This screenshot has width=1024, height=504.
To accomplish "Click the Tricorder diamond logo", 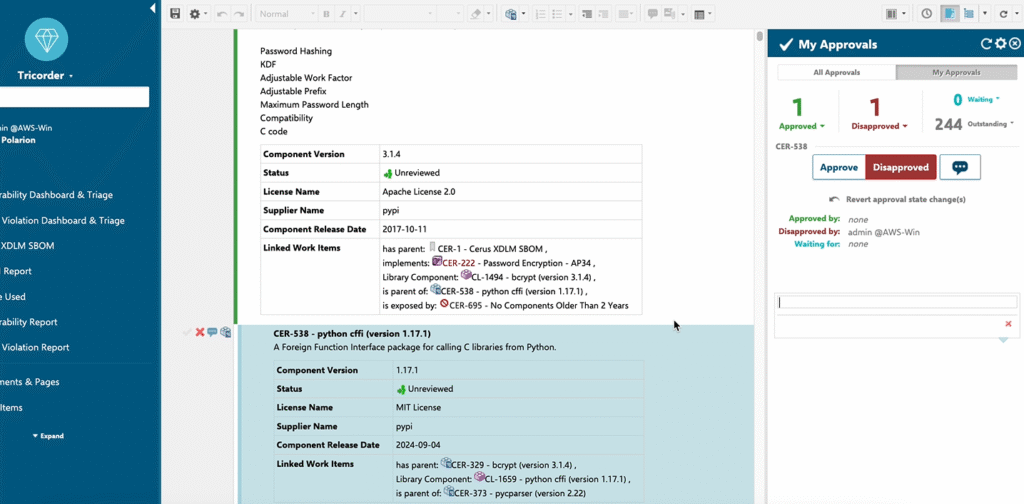I will click(x=45, y=41).
